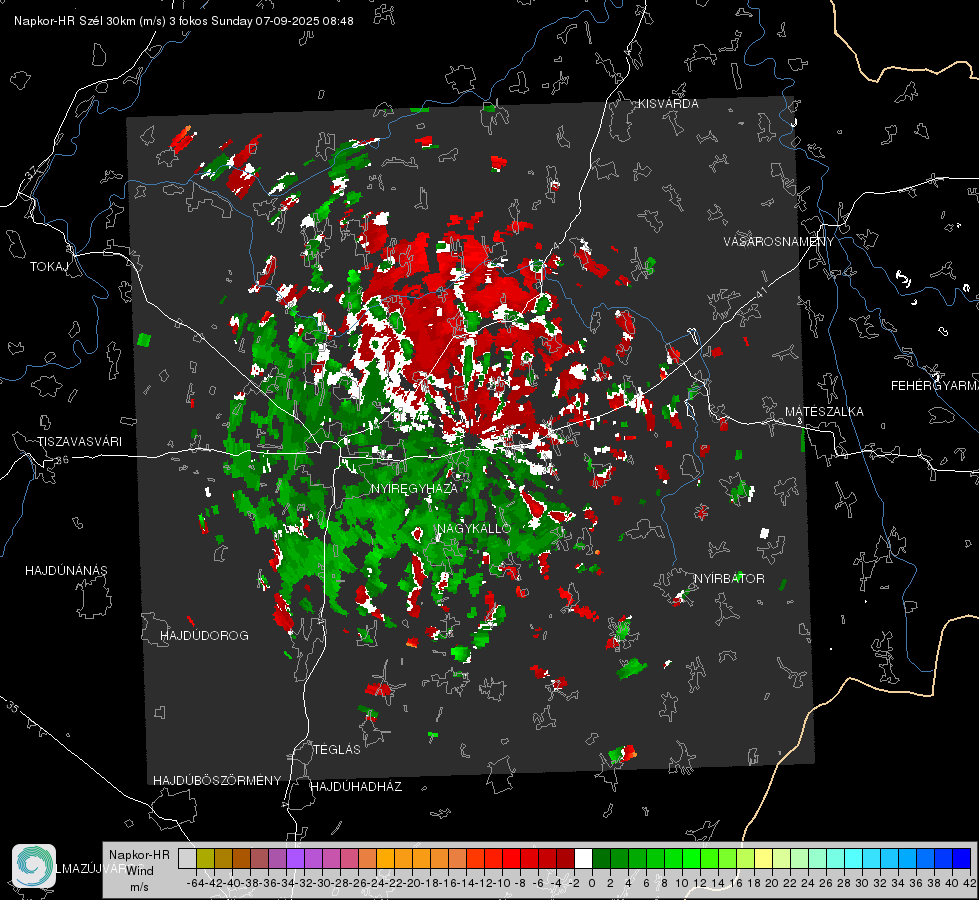Click the HAJDÚDOROG label
Screen dimensions: 979x900
coord(204,636)
